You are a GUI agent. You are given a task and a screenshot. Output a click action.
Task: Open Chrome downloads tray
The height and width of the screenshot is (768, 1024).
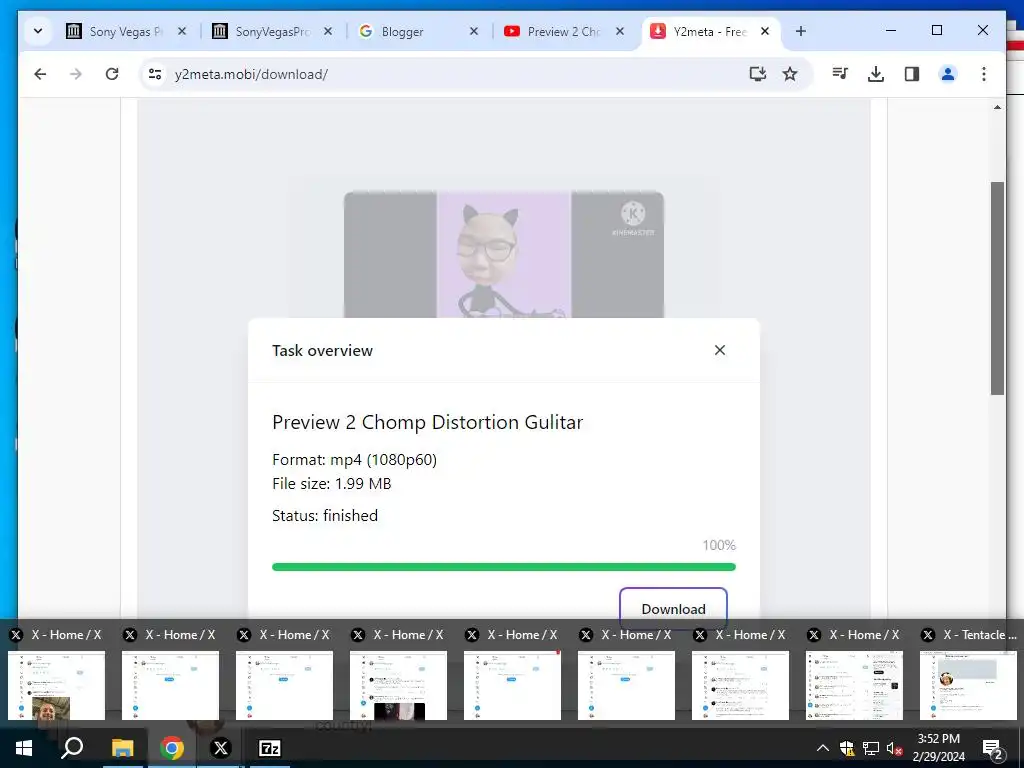pos(876,74)
